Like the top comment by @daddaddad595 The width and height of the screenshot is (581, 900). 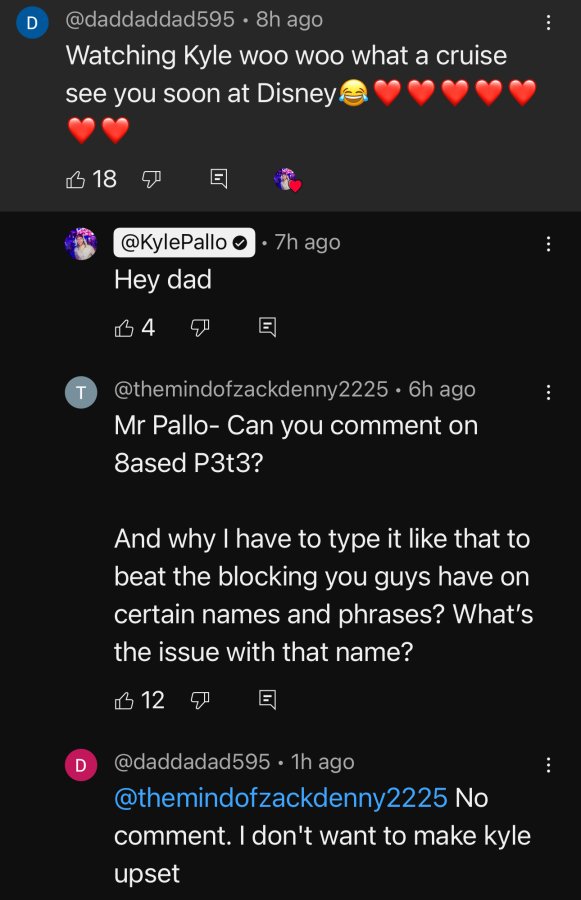coord(75,180)
